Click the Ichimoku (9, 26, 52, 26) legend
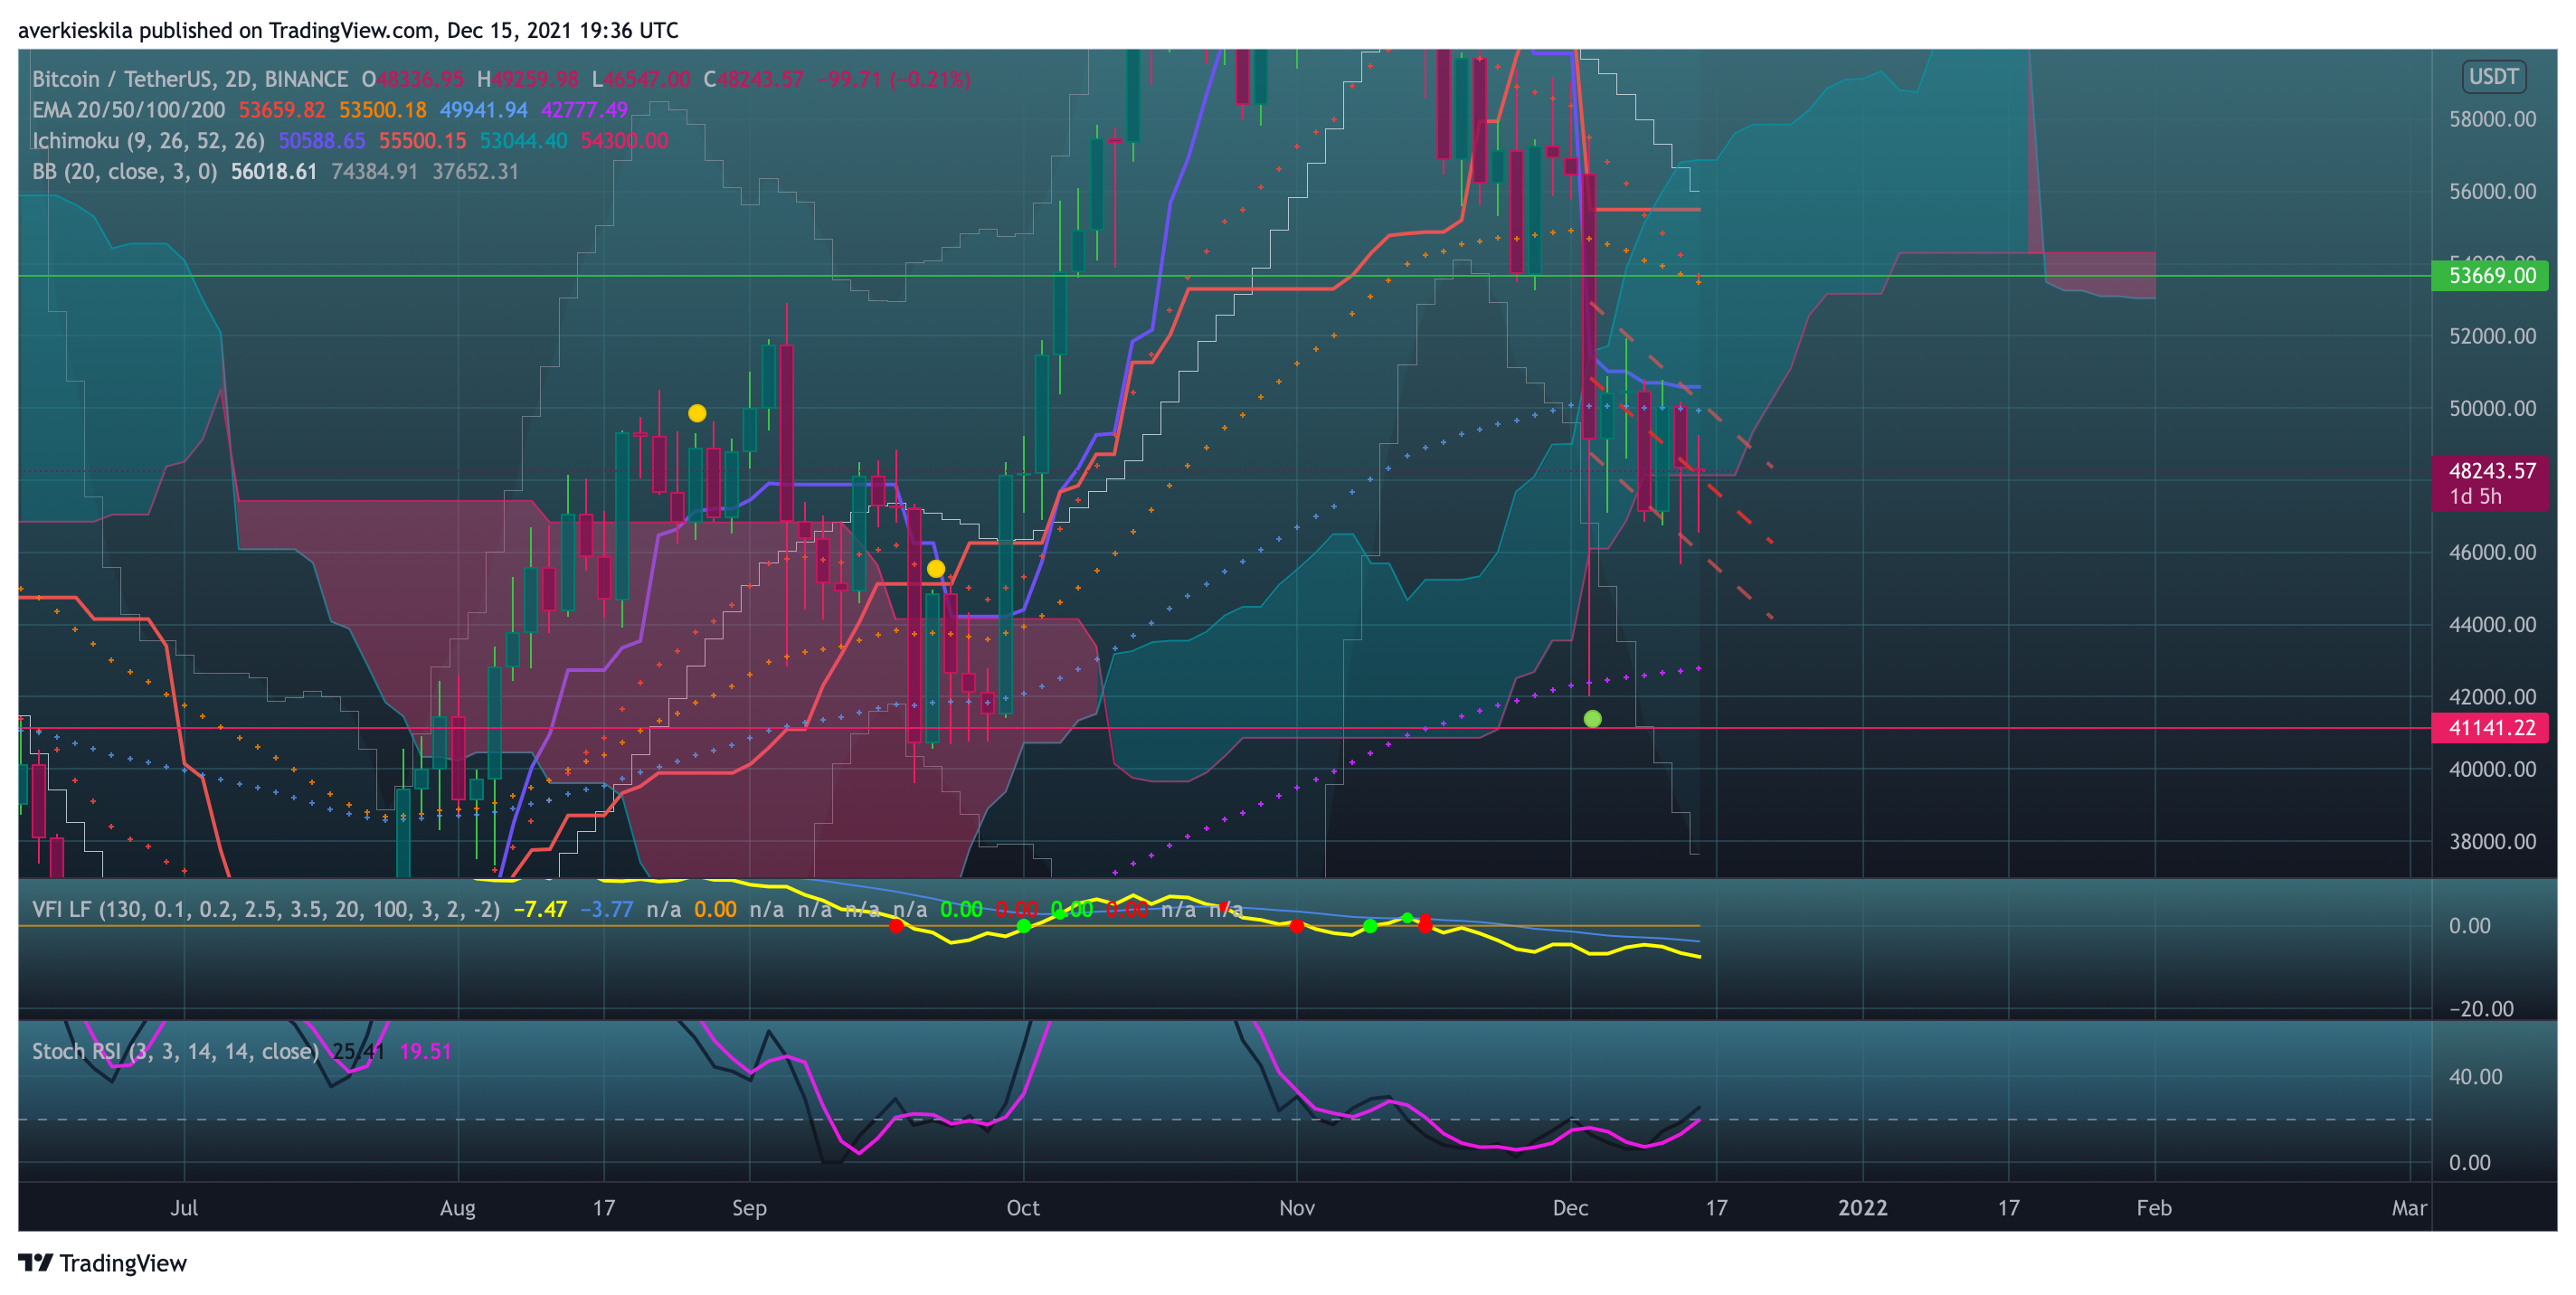This screenshot has height=1295, width=2576. point(148,141)
